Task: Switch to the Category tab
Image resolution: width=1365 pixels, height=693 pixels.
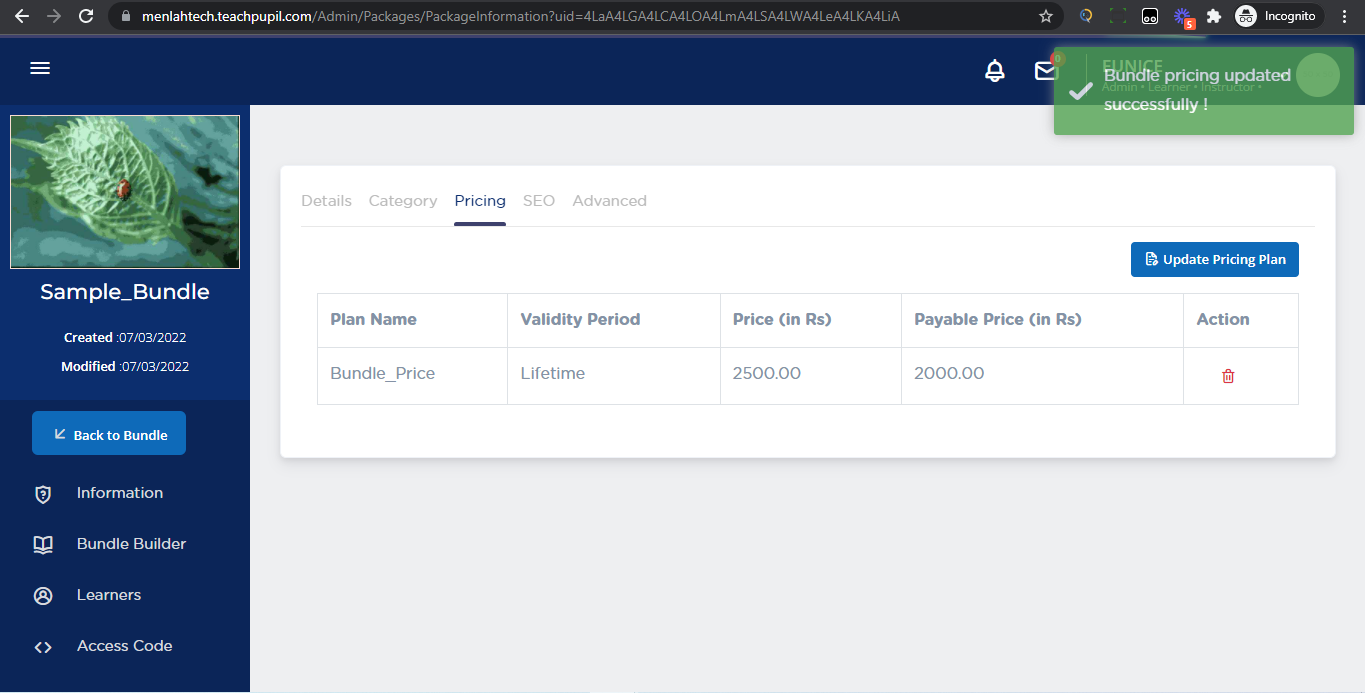Action: (403, 201)
